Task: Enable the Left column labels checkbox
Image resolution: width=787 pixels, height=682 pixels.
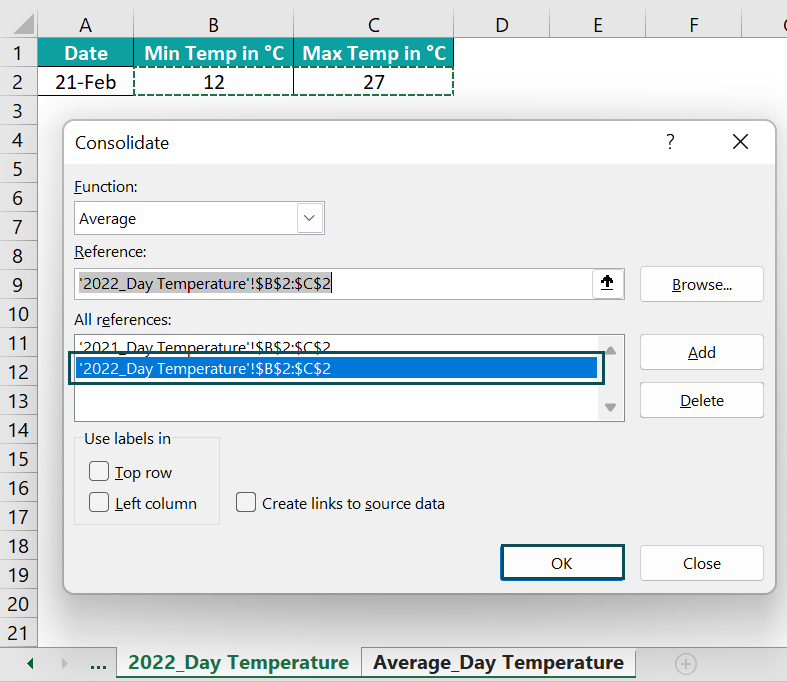Action: tap(99, 502)
